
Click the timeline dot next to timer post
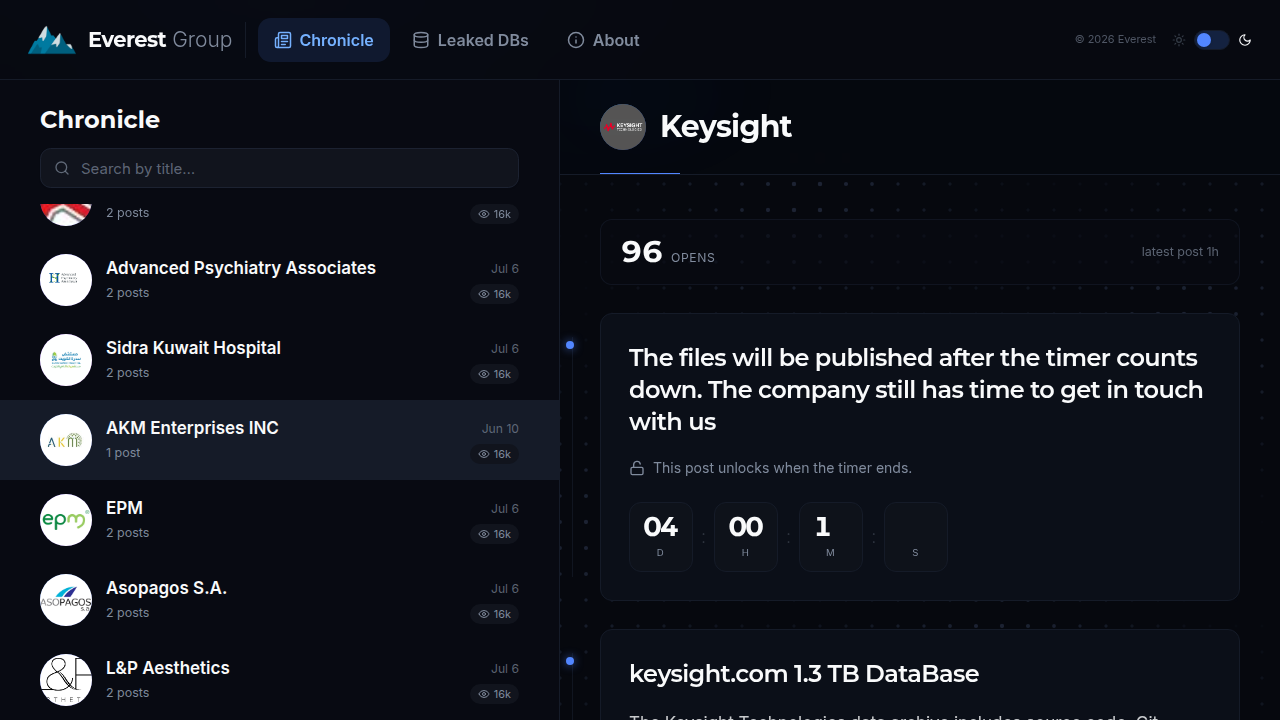coord(570,345)
